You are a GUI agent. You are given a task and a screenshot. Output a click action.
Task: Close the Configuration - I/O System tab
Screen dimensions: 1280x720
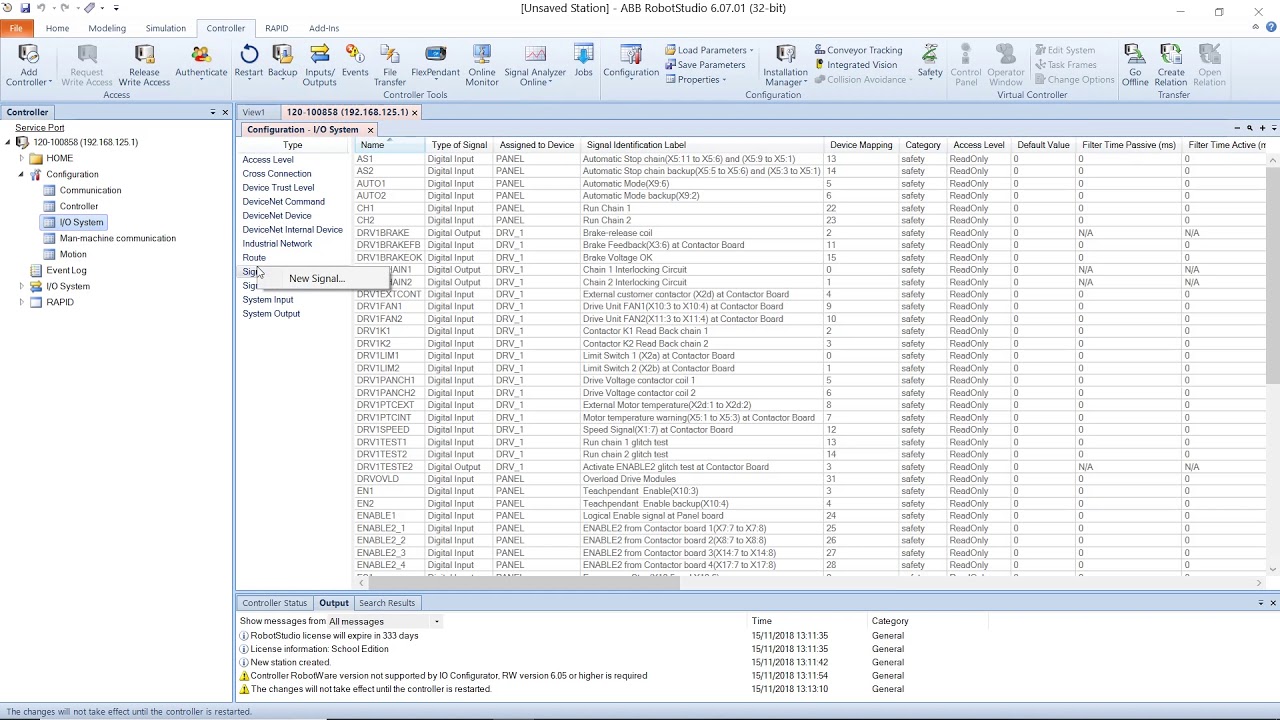pyautogui.click(x=370, y=130)
